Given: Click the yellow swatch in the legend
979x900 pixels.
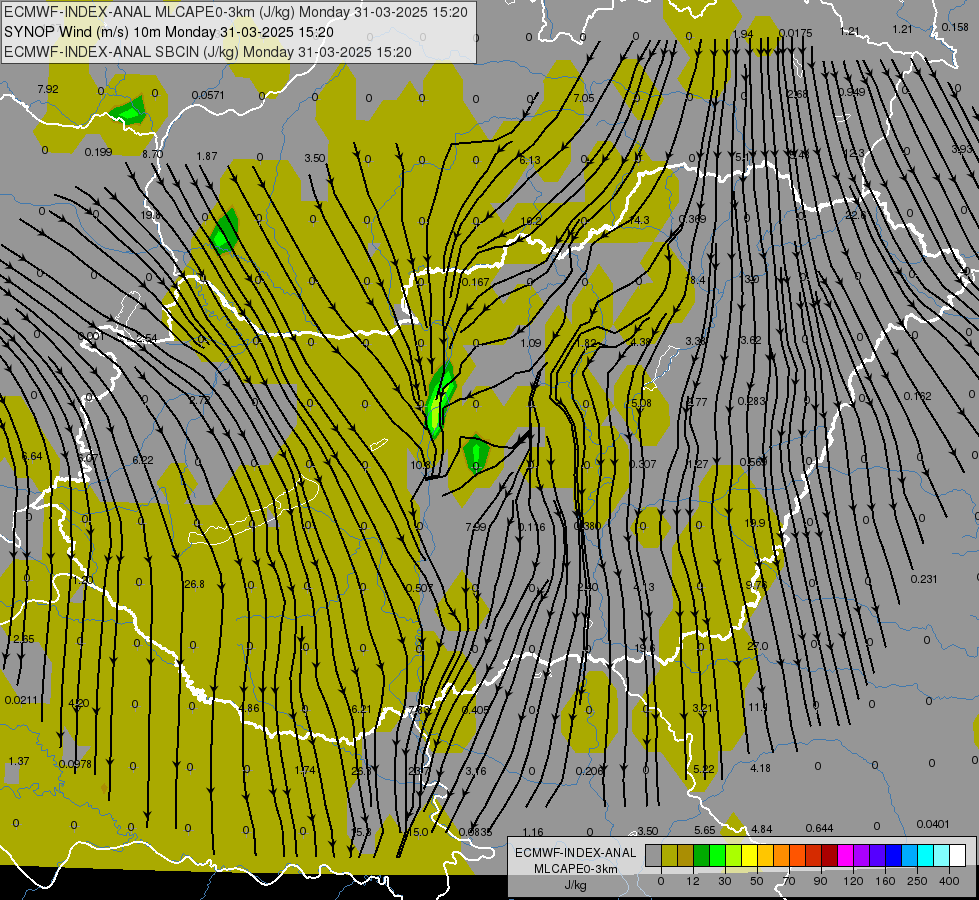Looking at the screenshot, I should tap(749, 856).
